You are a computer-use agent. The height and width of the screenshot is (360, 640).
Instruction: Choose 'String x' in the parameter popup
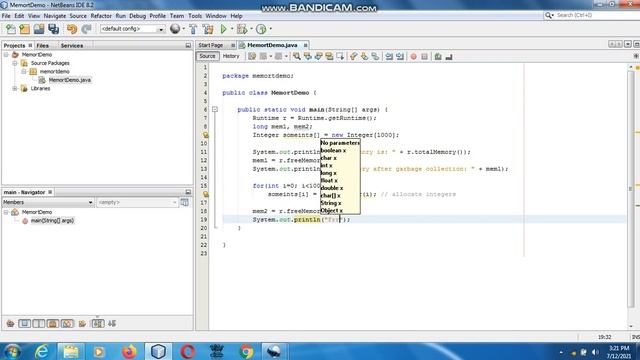point(331,203)
